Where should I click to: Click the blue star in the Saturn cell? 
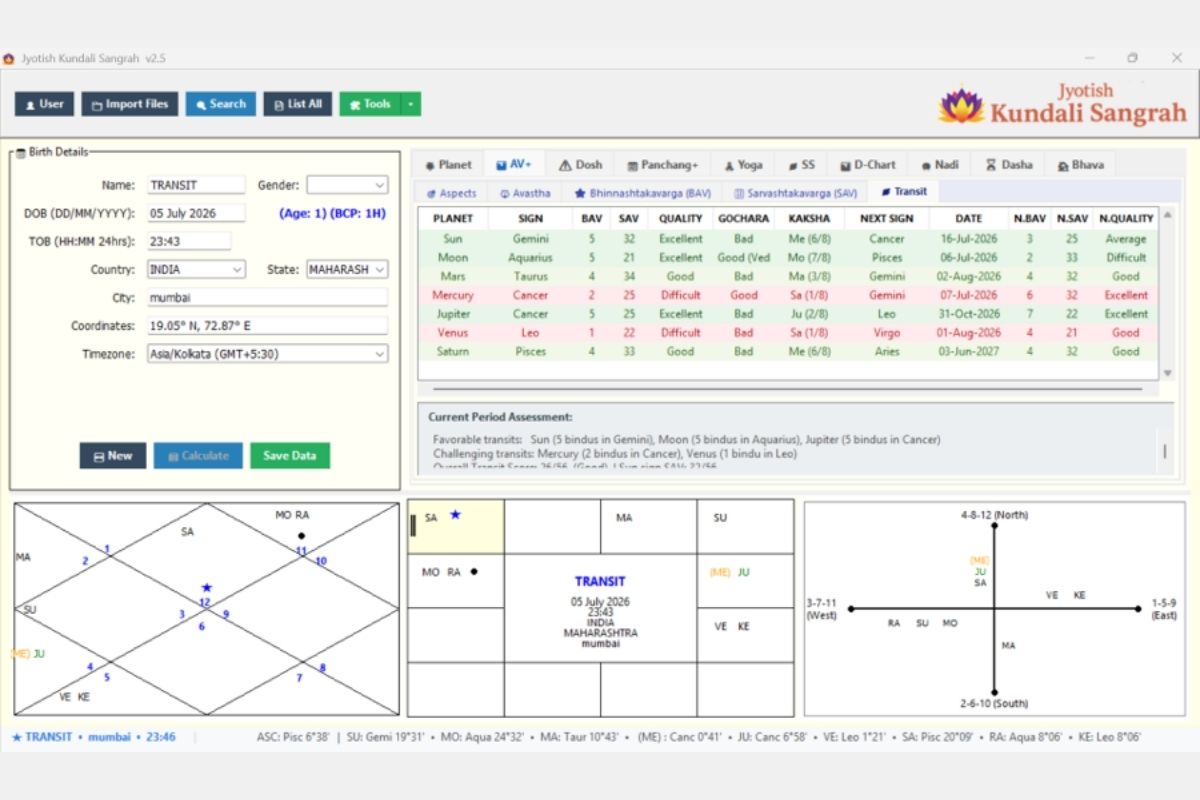(x=455, y=515)
